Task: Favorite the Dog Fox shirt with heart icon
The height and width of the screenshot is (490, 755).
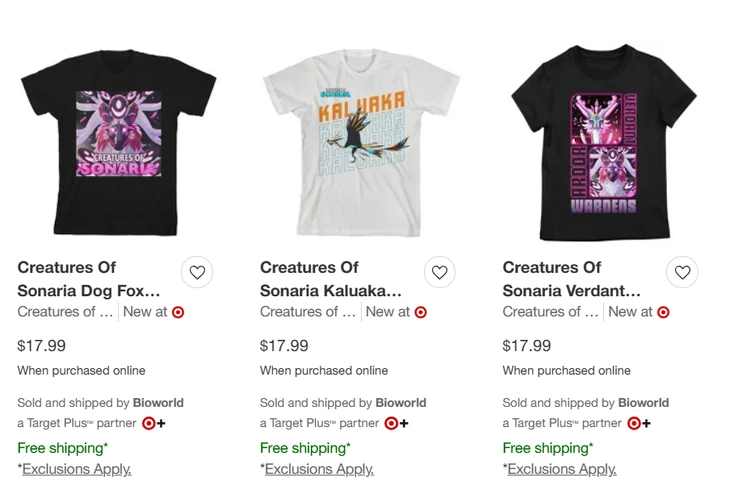Action: click(197, 272)
